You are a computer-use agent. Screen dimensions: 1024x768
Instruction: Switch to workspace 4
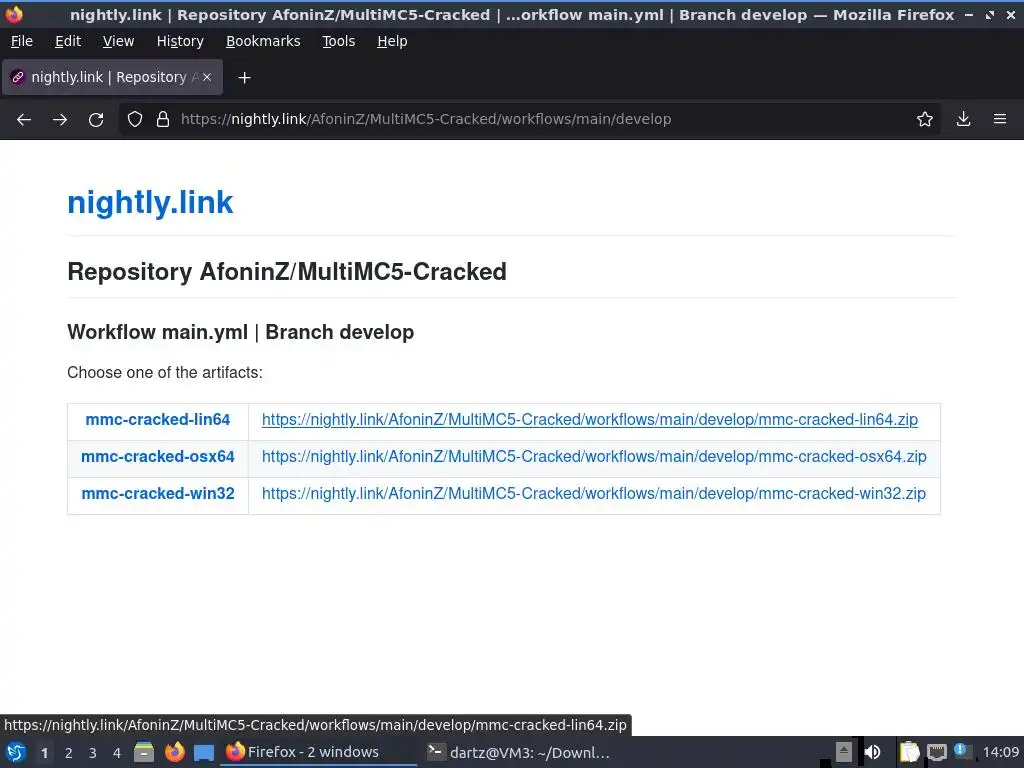pyautogui.click(x=117, y=753)
